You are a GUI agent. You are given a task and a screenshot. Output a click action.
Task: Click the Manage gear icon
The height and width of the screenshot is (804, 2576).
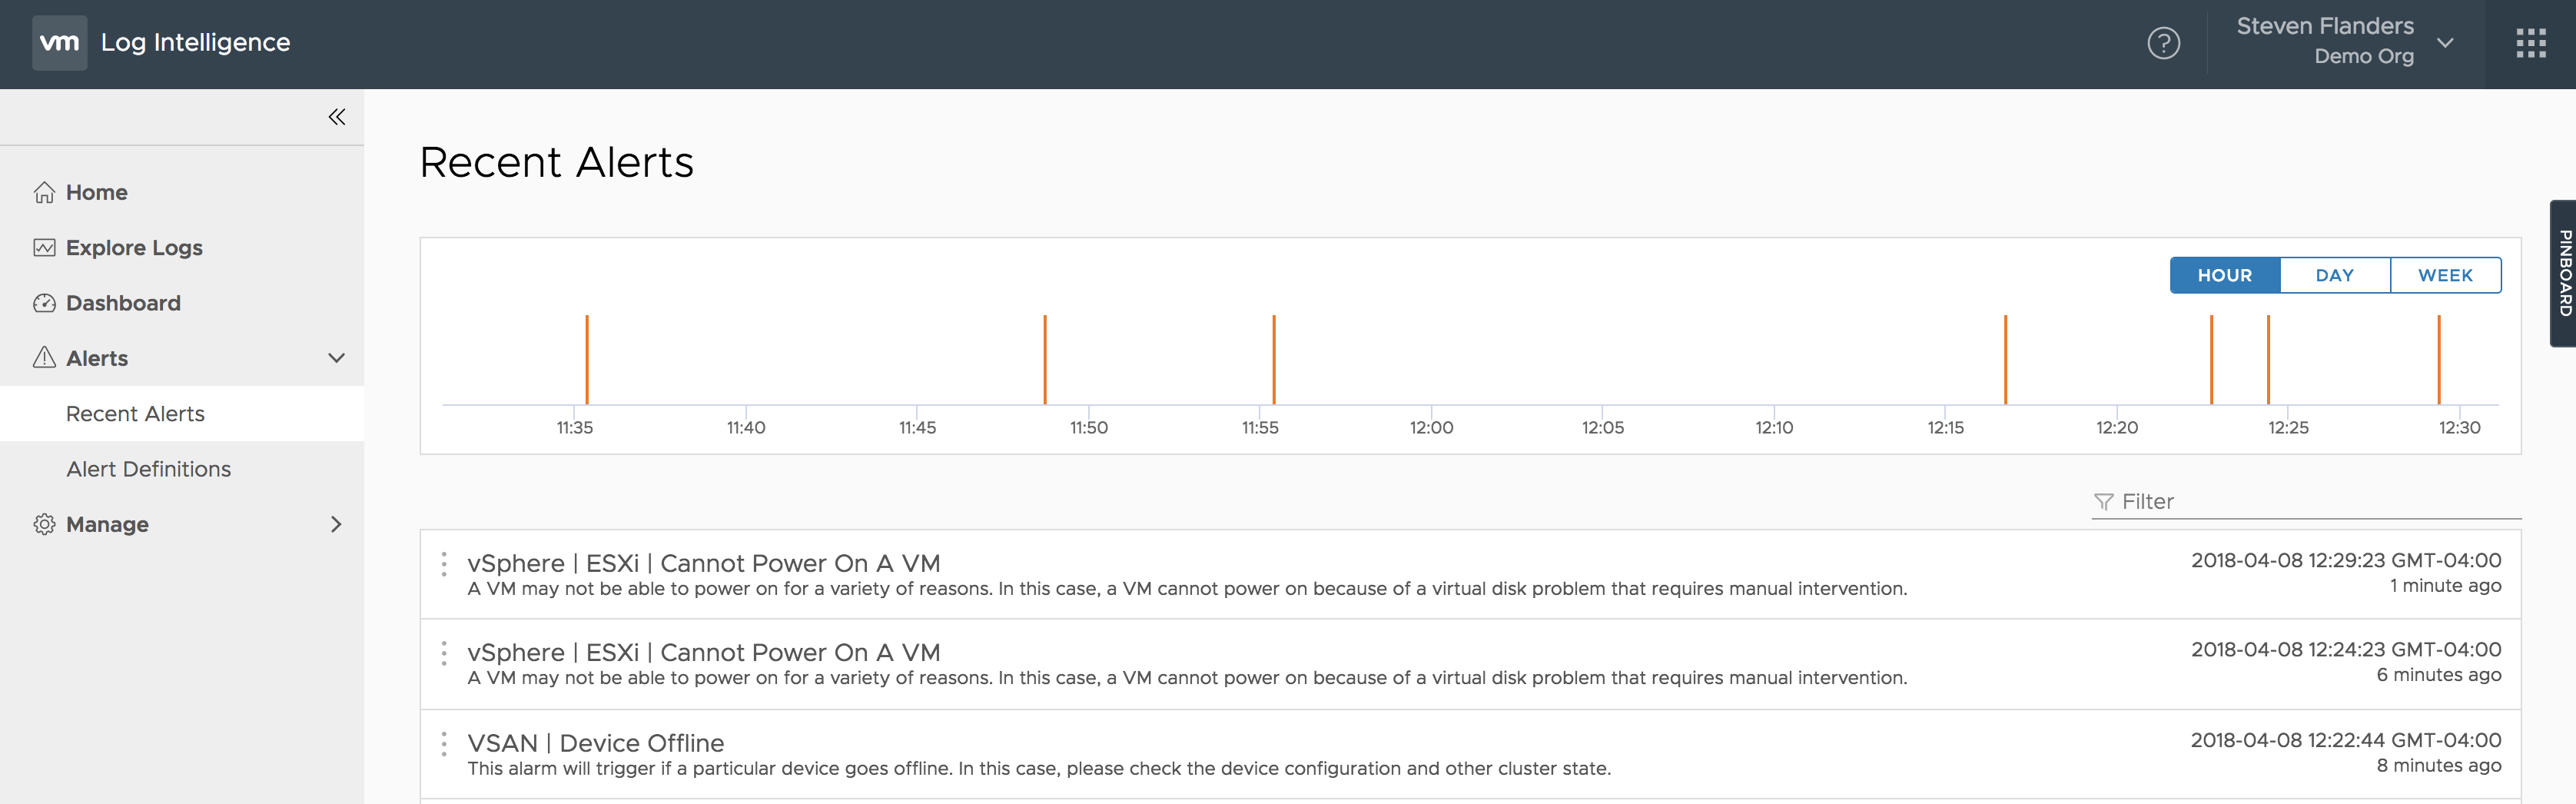[44, 524]
